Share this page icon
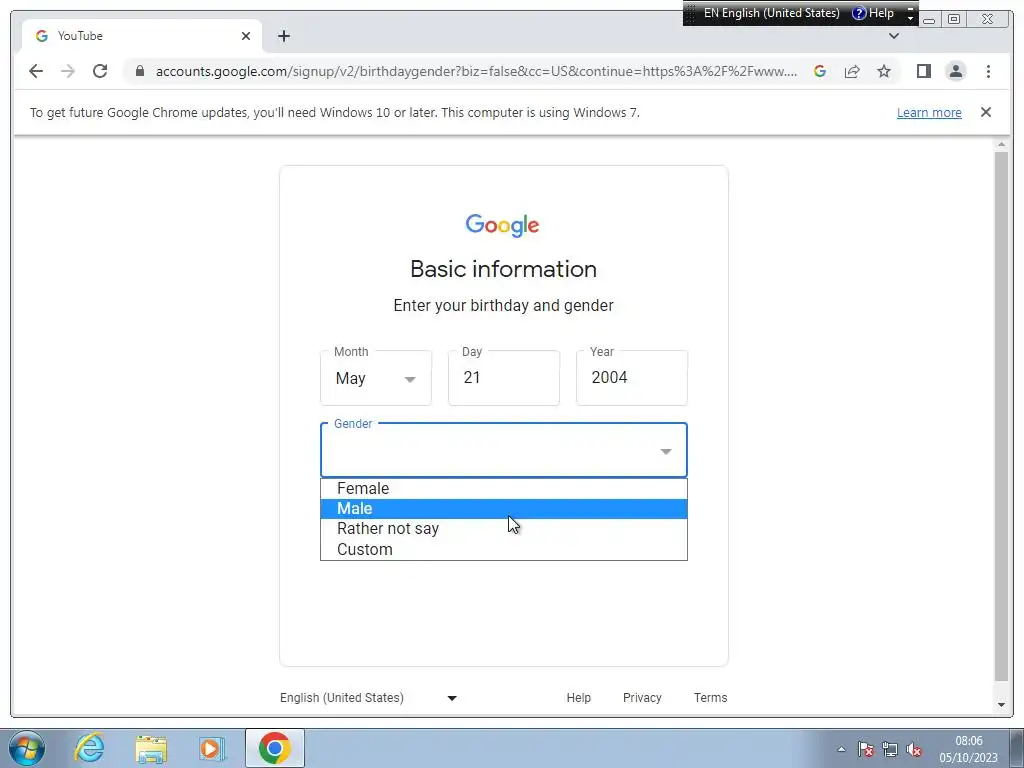The image size is (1024, 768). click(x=852, y=71)
